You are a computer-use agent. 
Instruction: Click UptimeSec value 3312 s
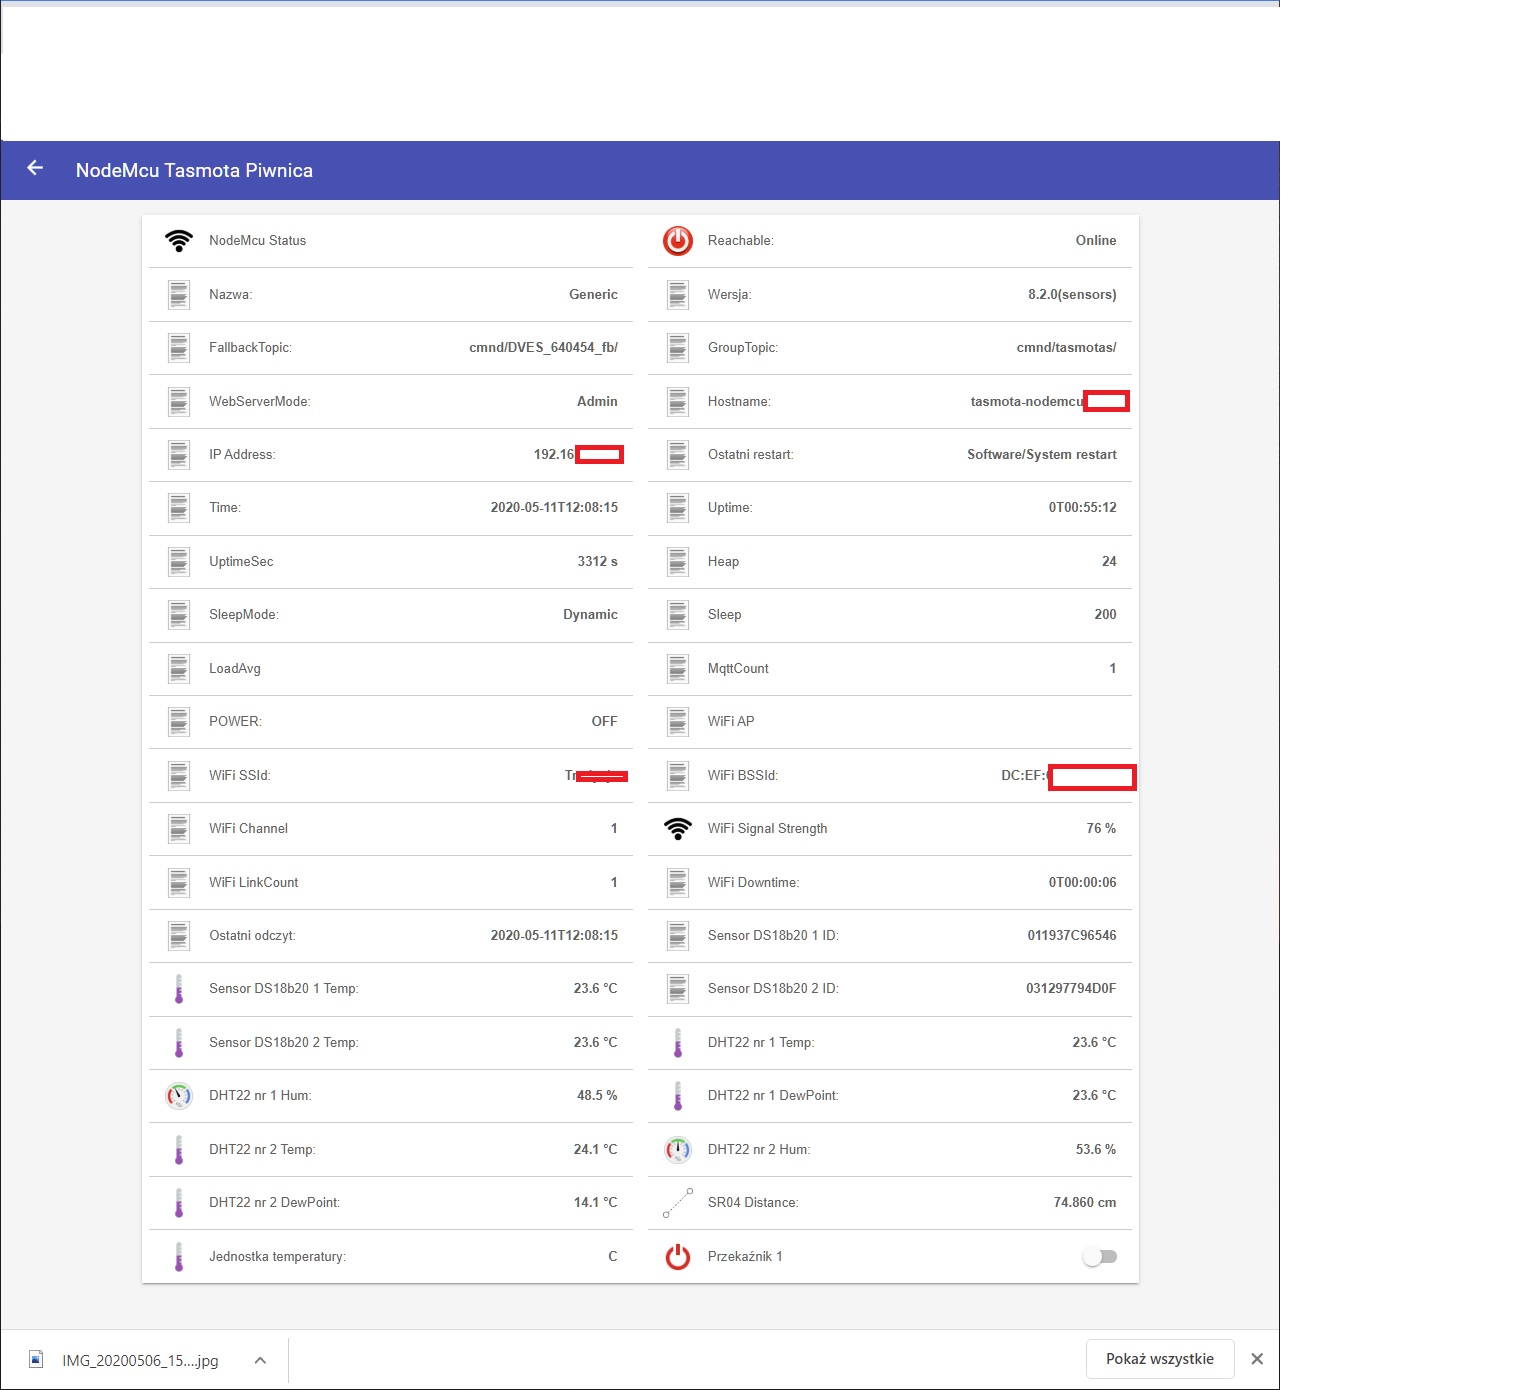coord(597,562)
